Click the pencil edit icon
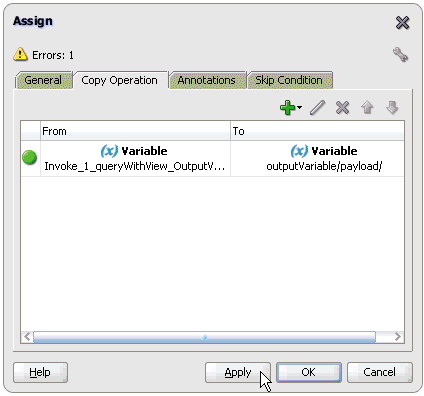The image size is (424, 396). tap(317, 108)
